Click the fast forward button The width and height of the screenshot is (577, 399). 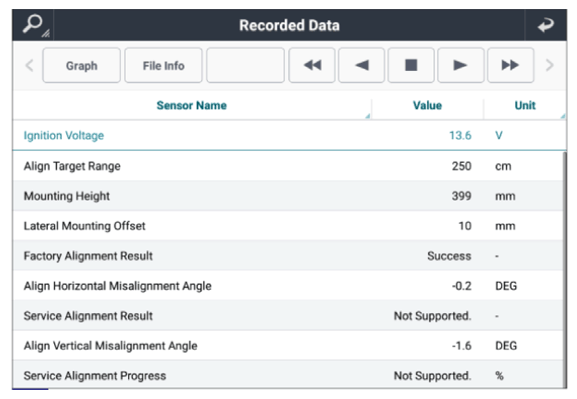pyautogui.click(x=510, y=65)
